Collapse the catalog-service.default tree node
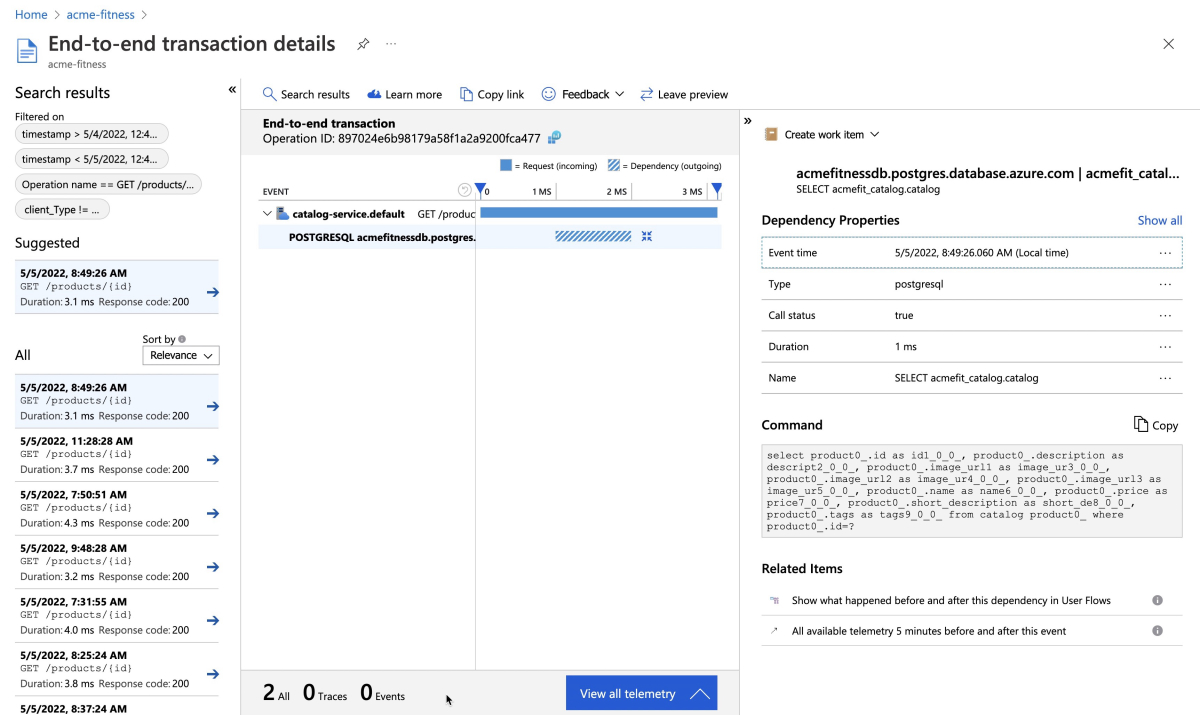Screen dimensions: 1200x715 (x=267, y=213)
